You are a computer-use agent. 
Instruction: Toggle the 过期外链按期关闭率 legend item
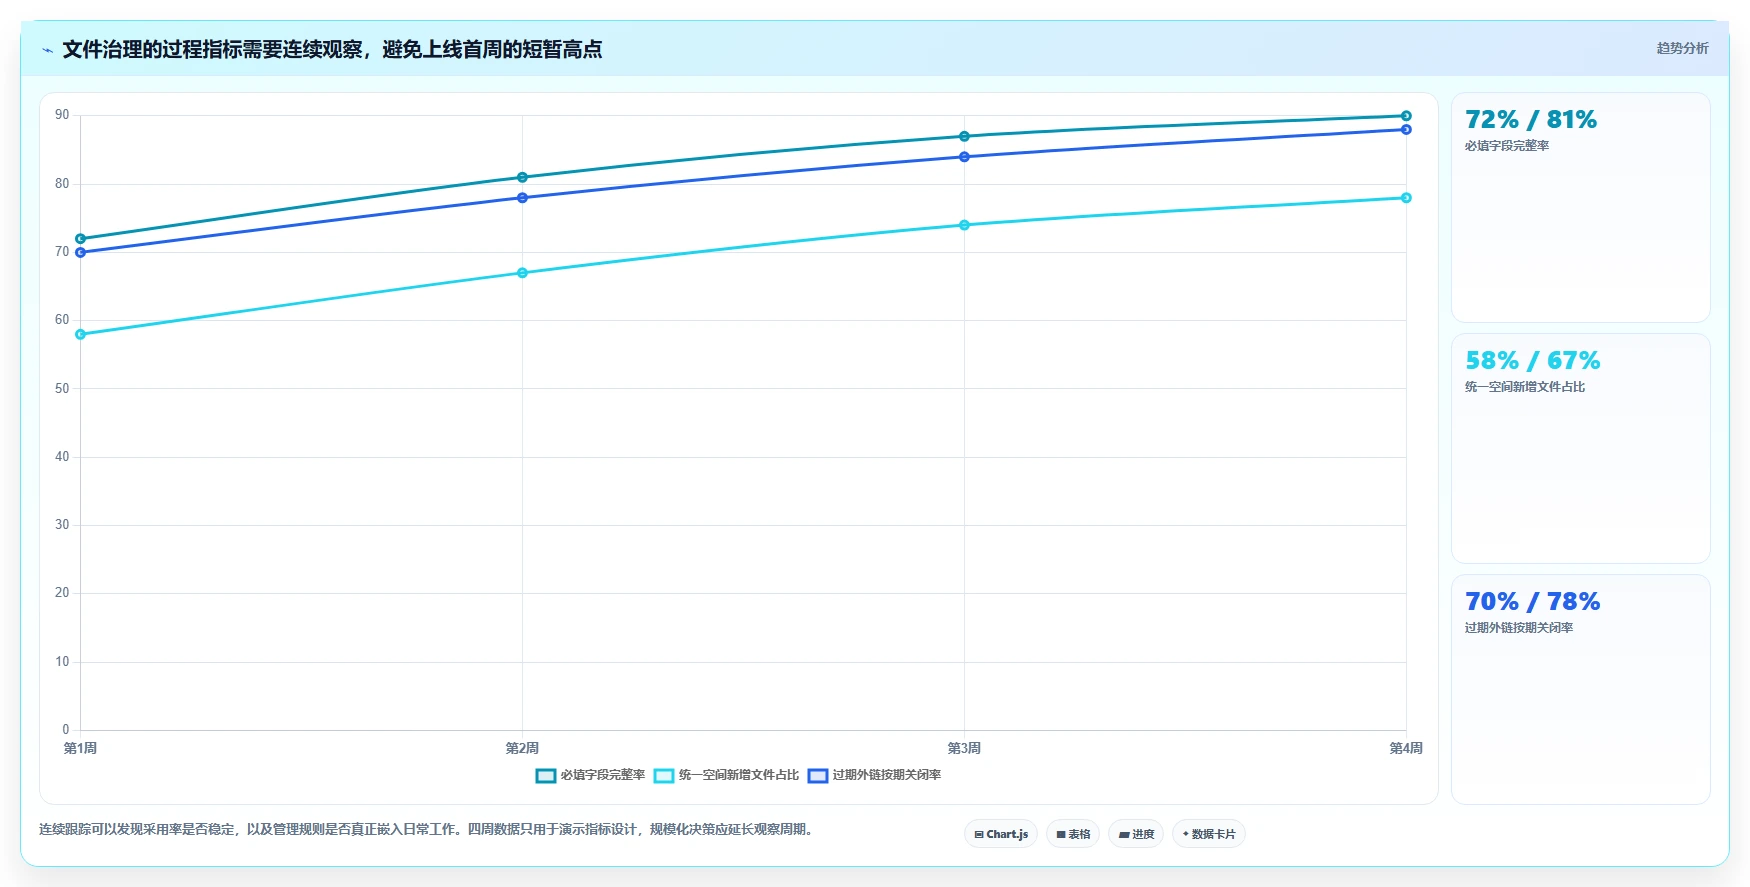click(x=875, y=775)
